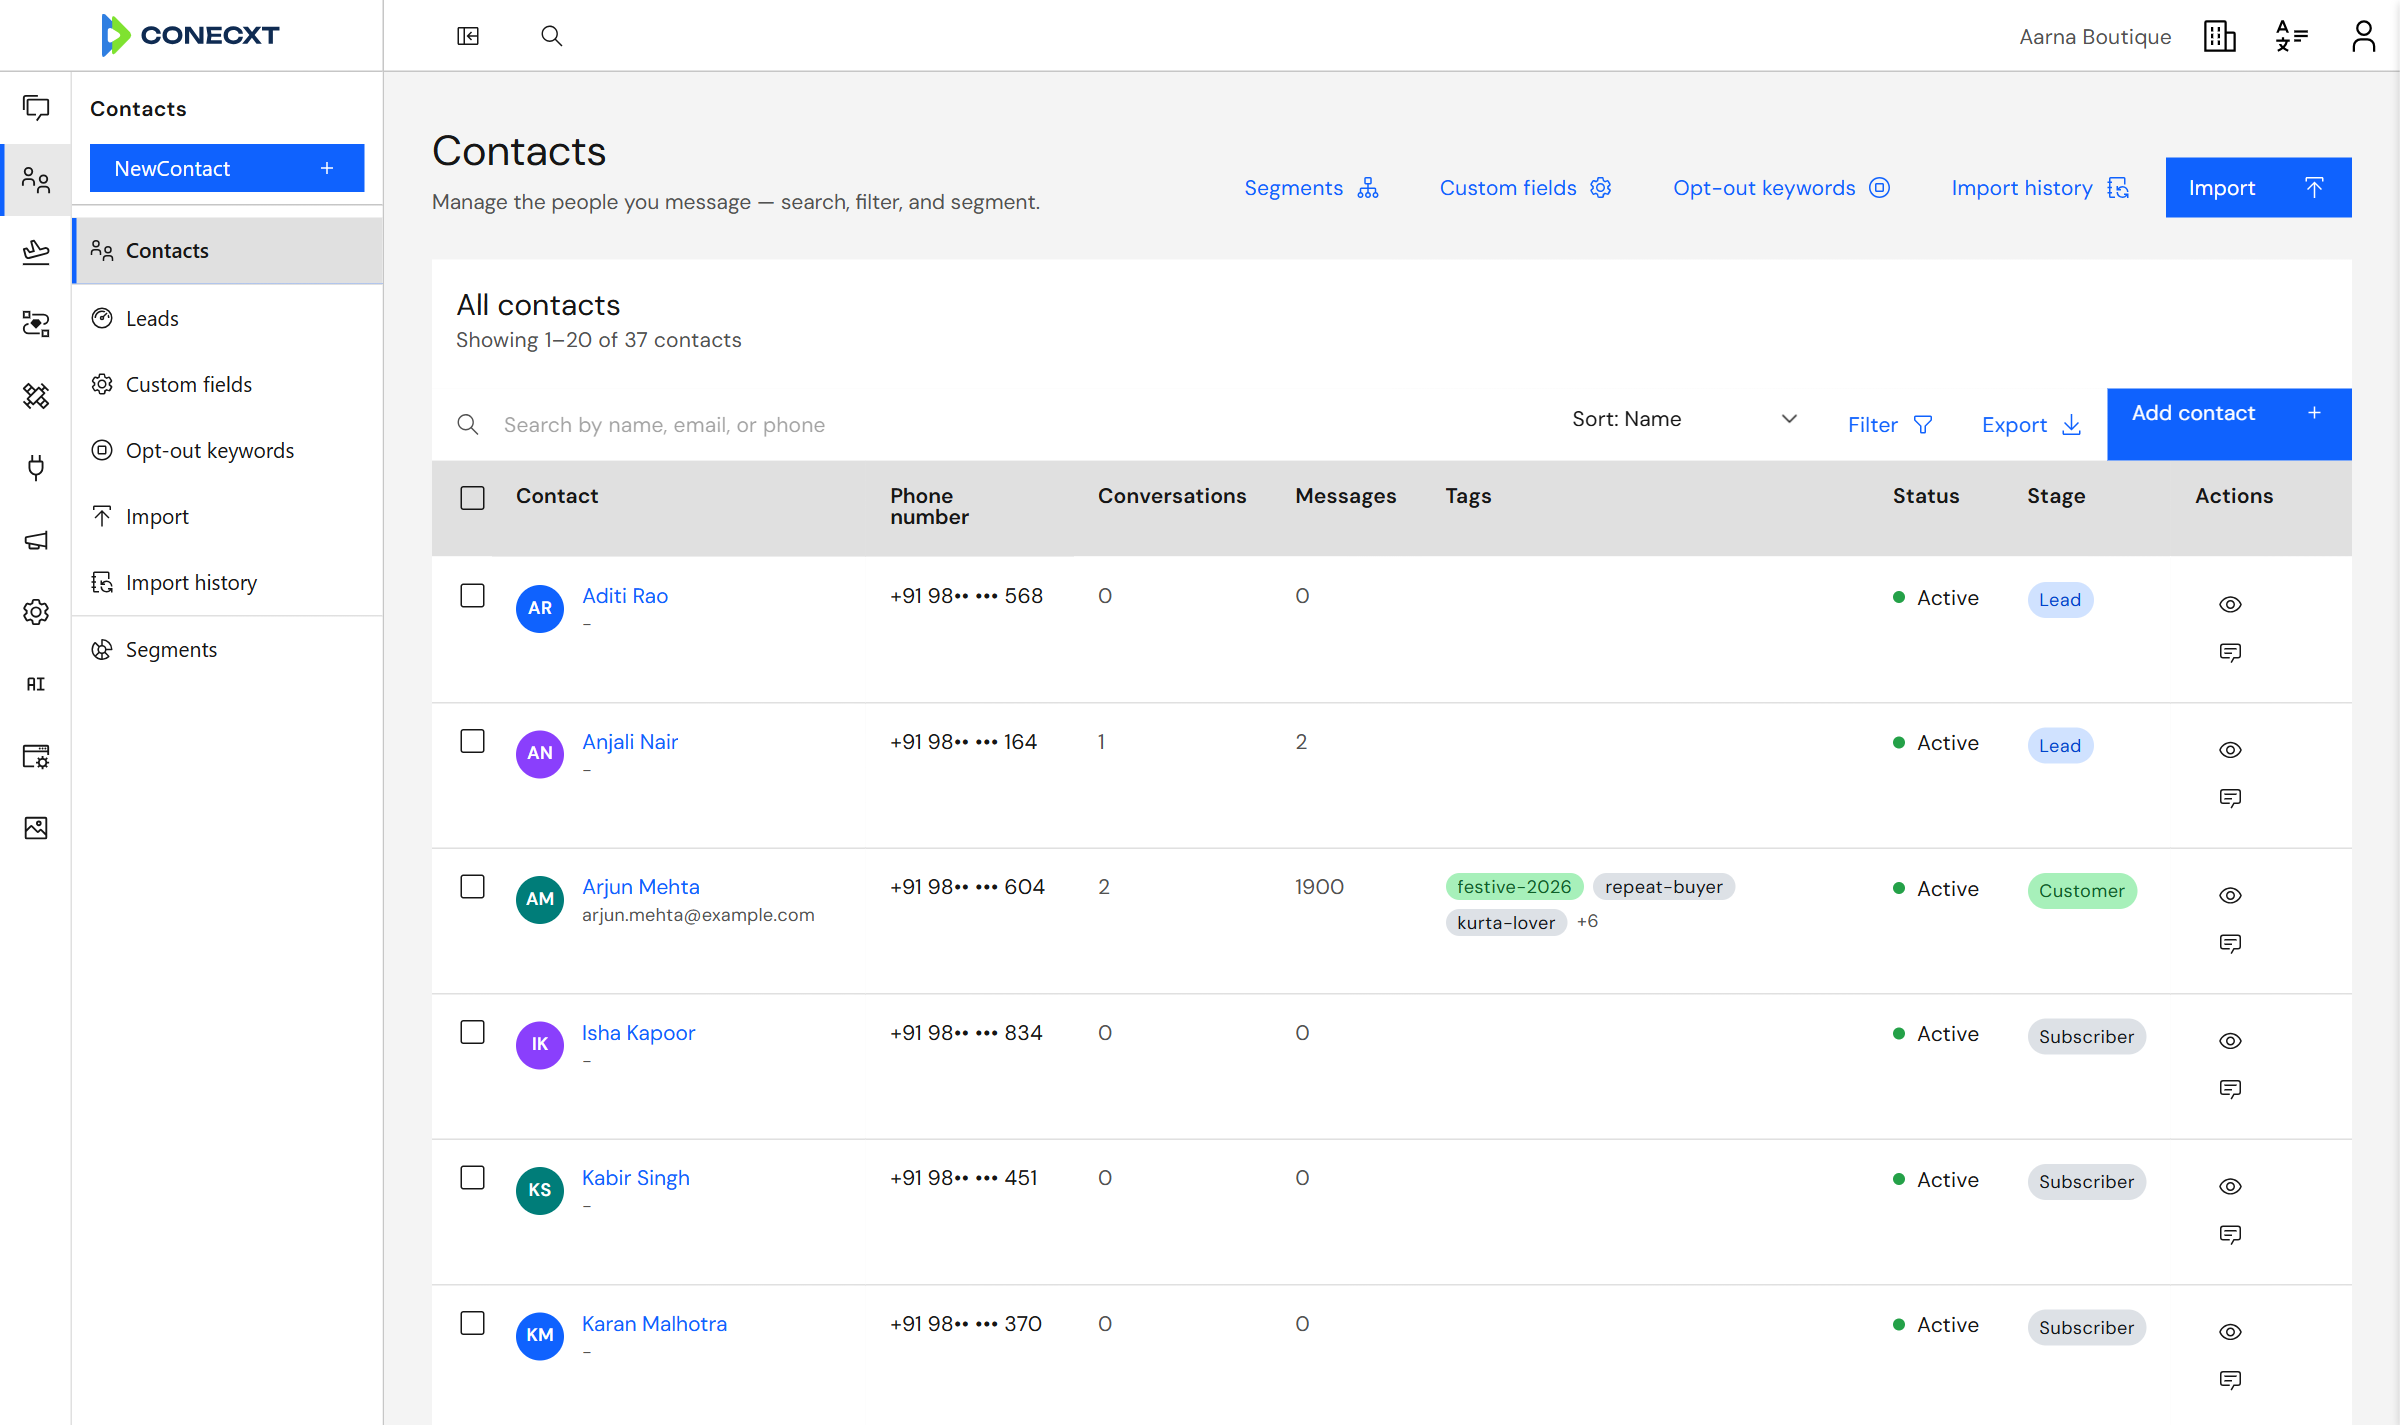Open the language translation icon
2400x1425 pixels.
[2291, 36]
